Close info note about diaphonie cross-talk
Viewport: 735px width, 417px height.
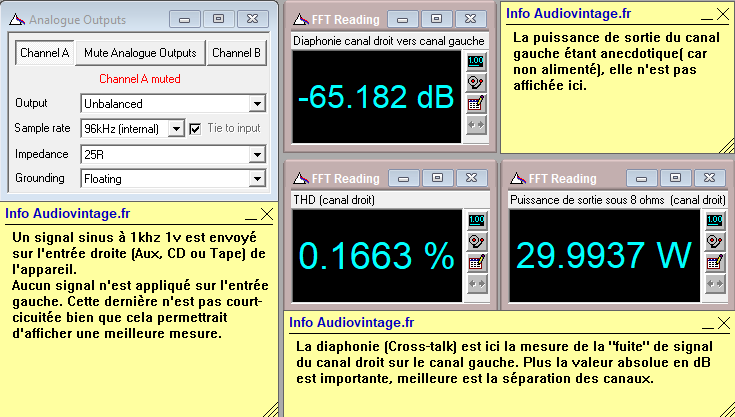724,323
